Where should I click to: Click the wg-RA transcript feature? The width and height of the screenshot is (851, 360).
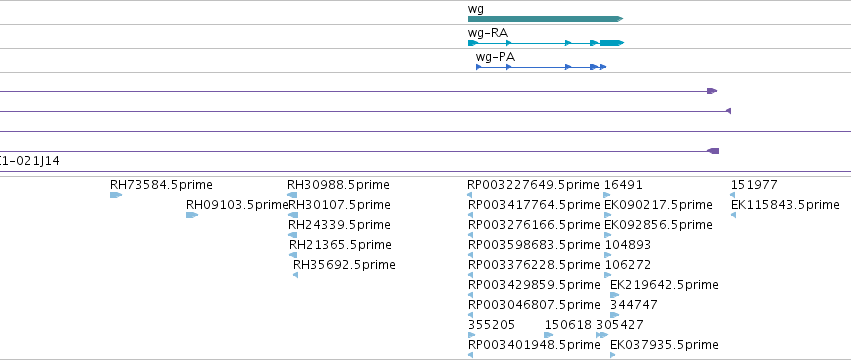pyautogui.click(x=546, y=43)
